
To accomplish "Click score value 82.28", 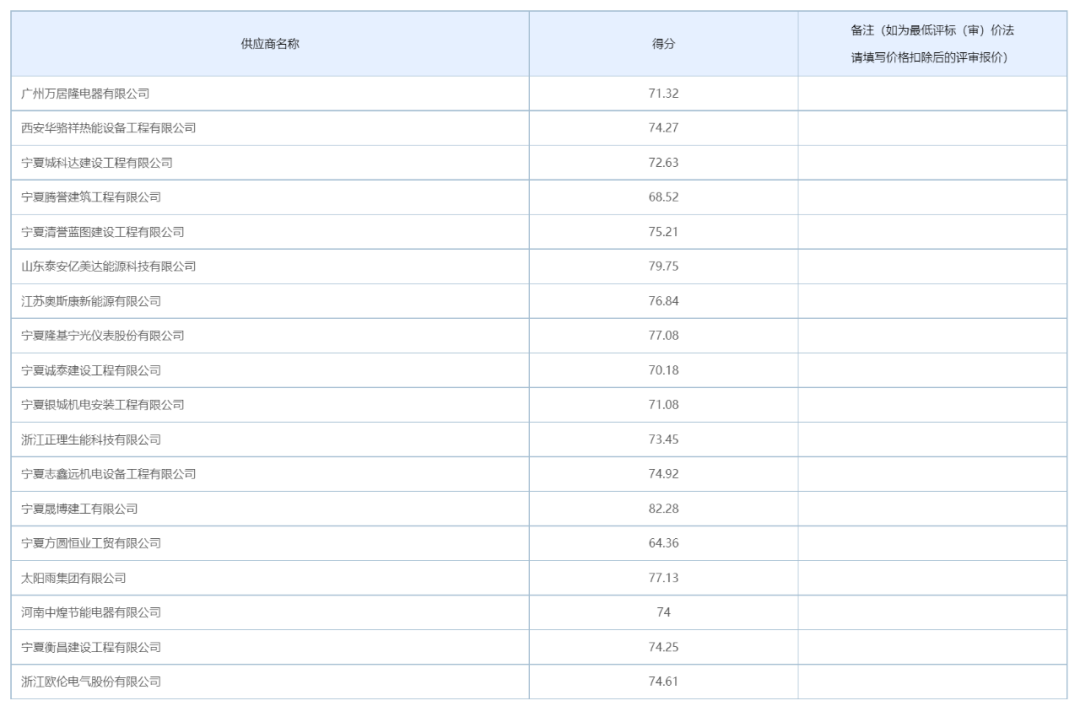I will (x=663, y=509).
